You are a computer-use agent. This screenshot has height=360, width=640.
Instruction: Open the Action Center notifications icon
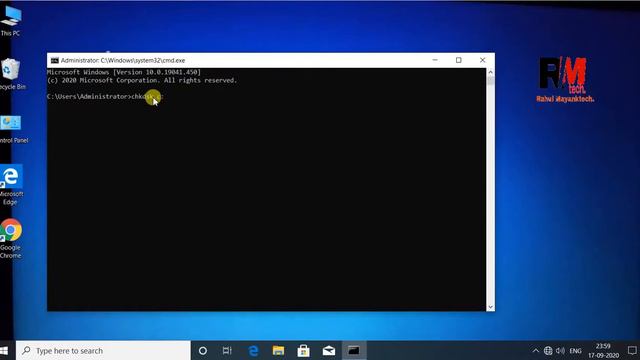(x=632, y=351)
